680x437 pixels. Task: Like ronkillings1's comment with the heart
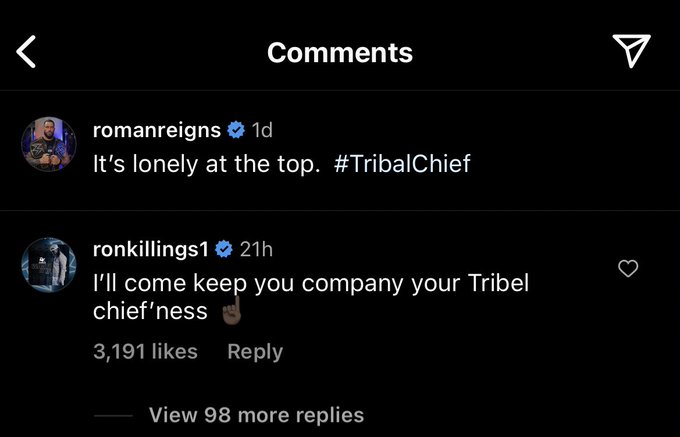pos(628,268)
